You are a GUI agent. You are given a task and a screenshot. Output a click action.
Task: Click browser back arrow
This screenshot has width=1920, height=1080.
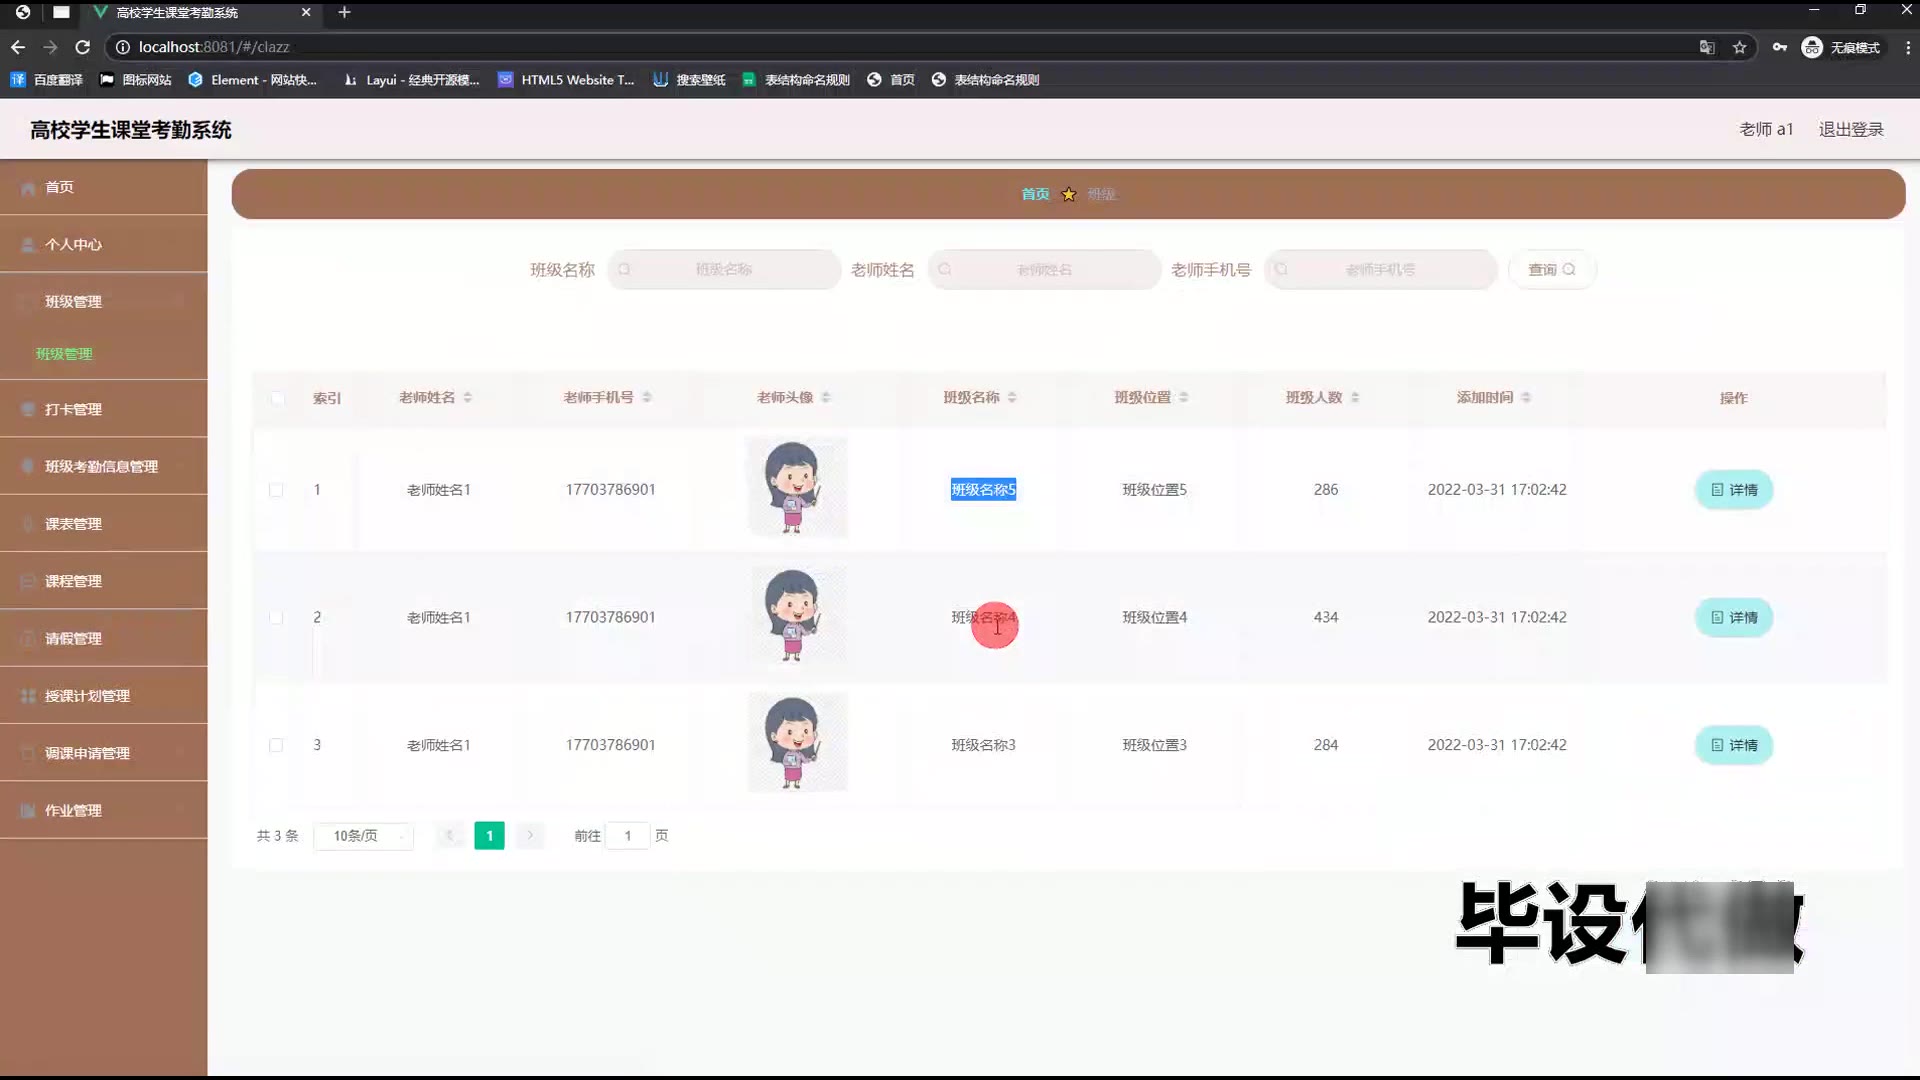(x=18, y=47)
